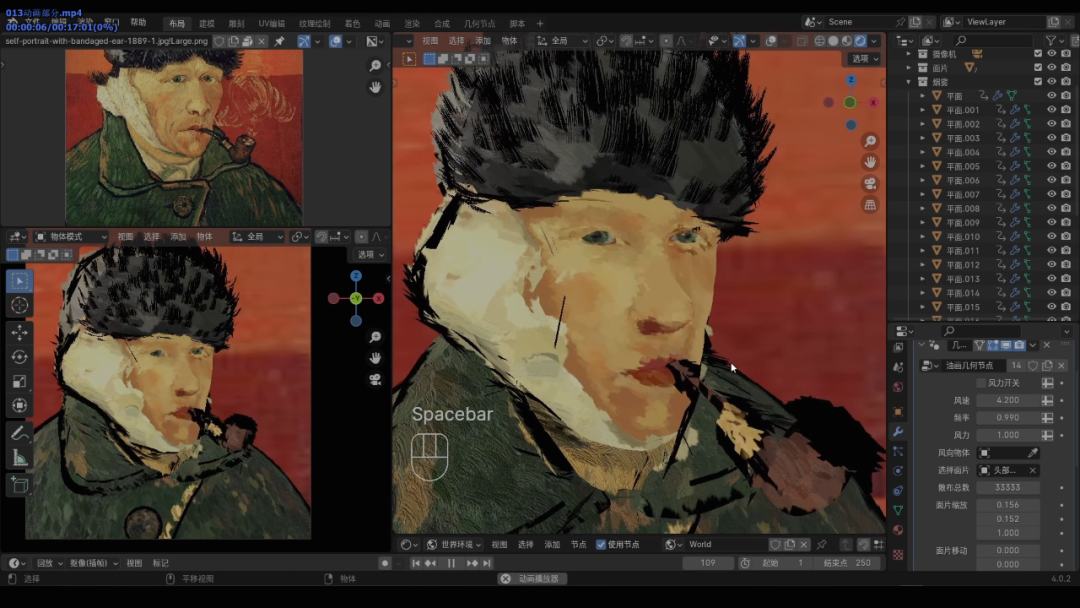Screen dimensions: 1080x608
Task: Open the 选项 dropdown in the main viewport
Action: (x=866, y=59)
